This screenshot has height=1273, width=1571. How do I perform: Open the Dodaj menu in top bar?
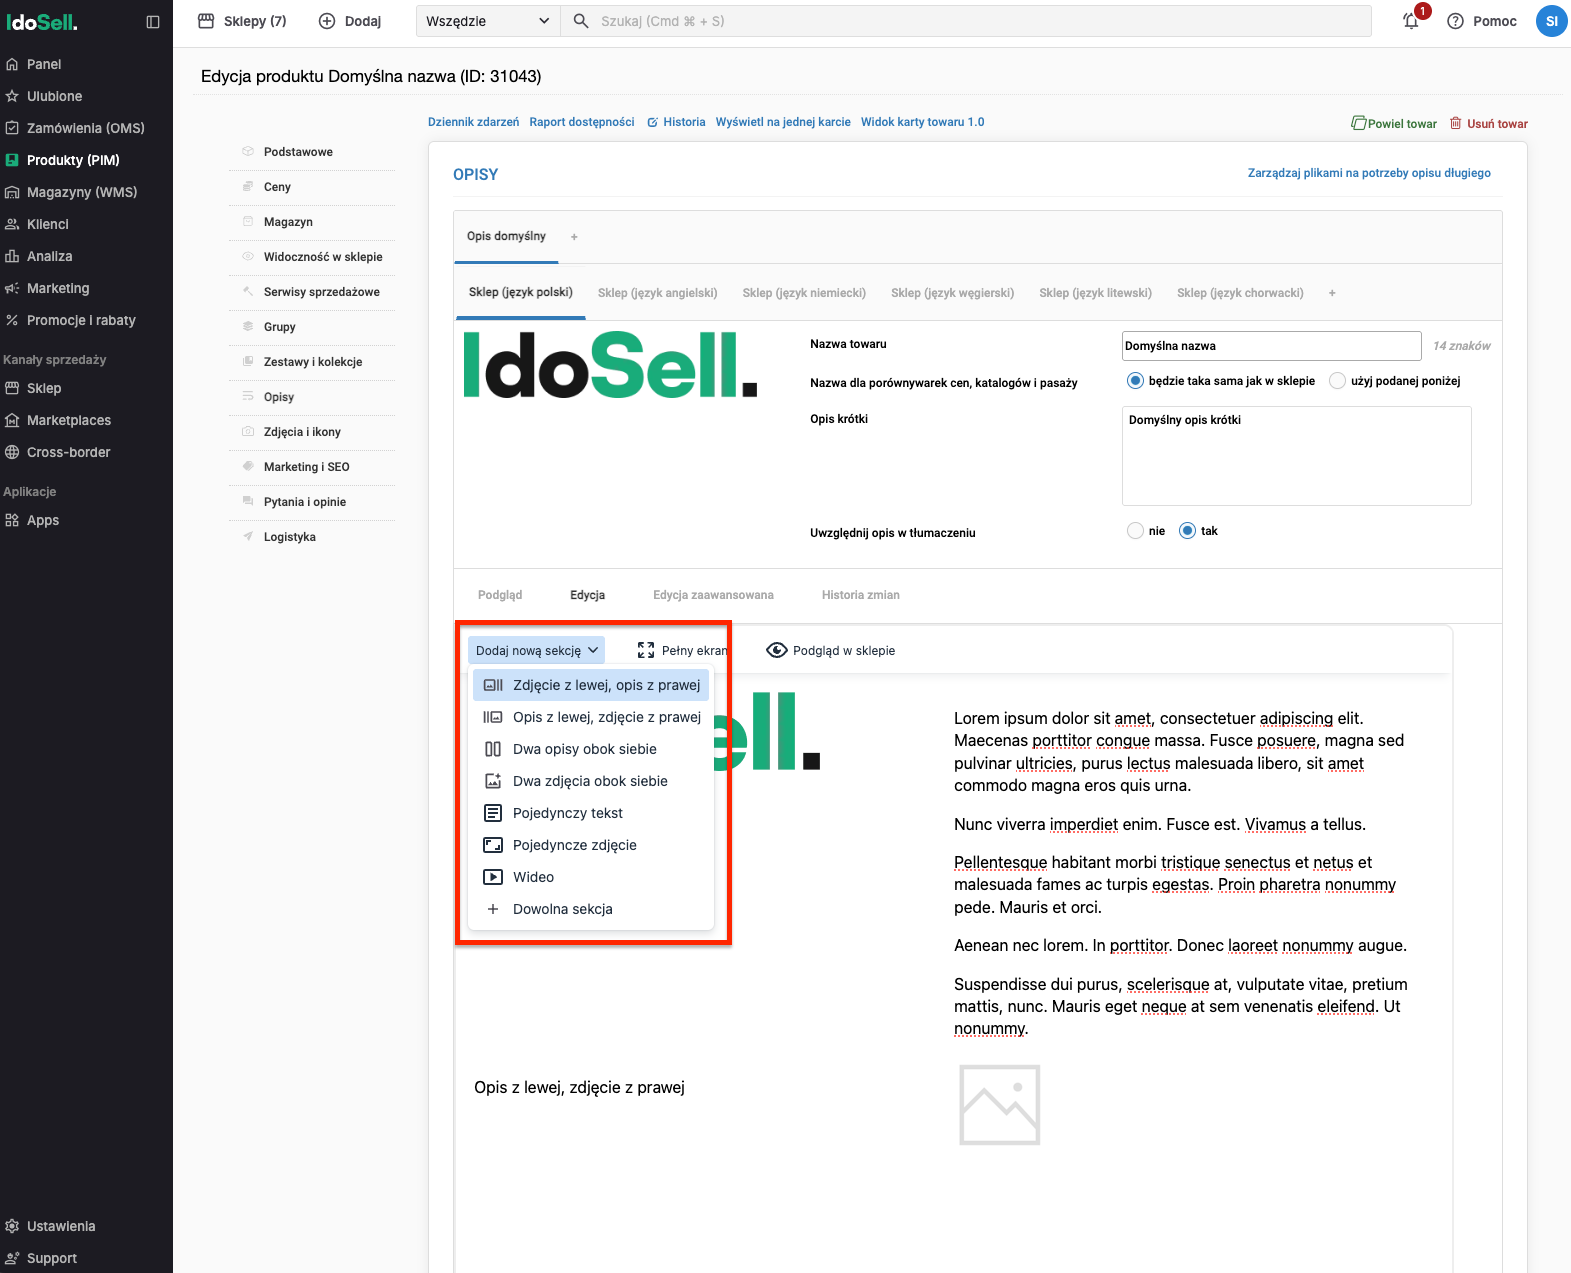coord(350,21)
